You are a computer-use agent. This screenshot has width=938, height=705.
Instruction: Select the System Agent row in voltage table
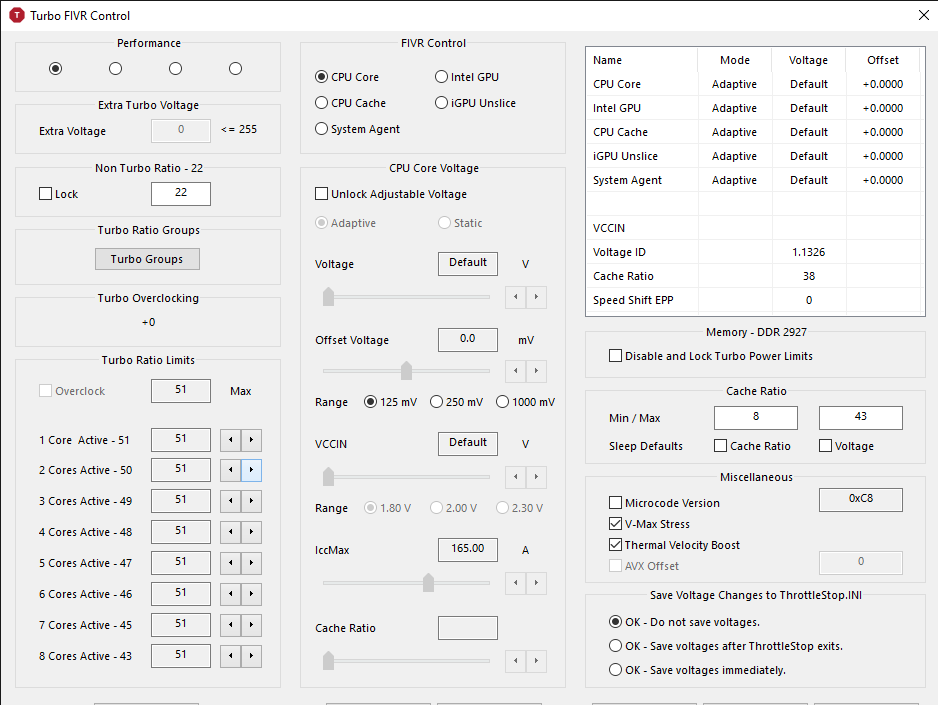(756, 180)
